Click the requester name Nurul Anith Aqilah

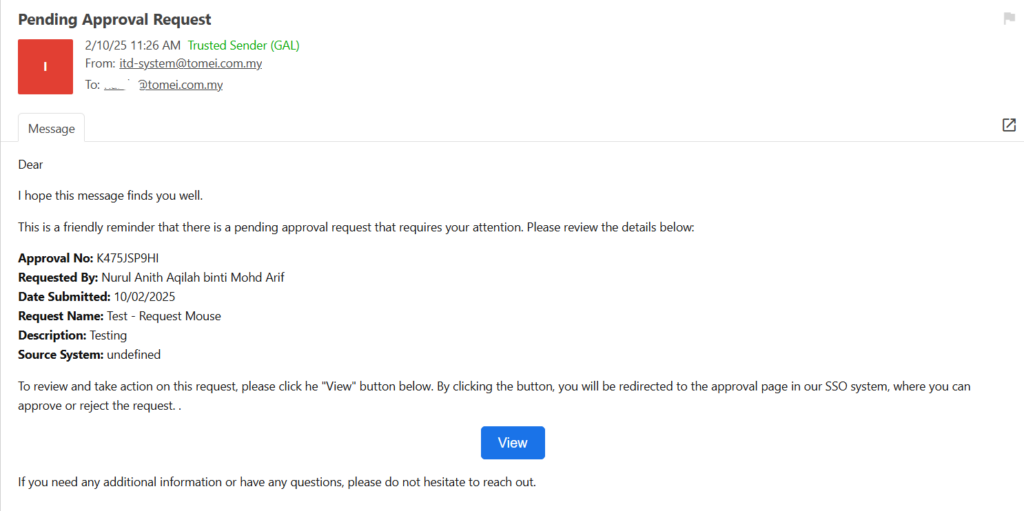193,278
